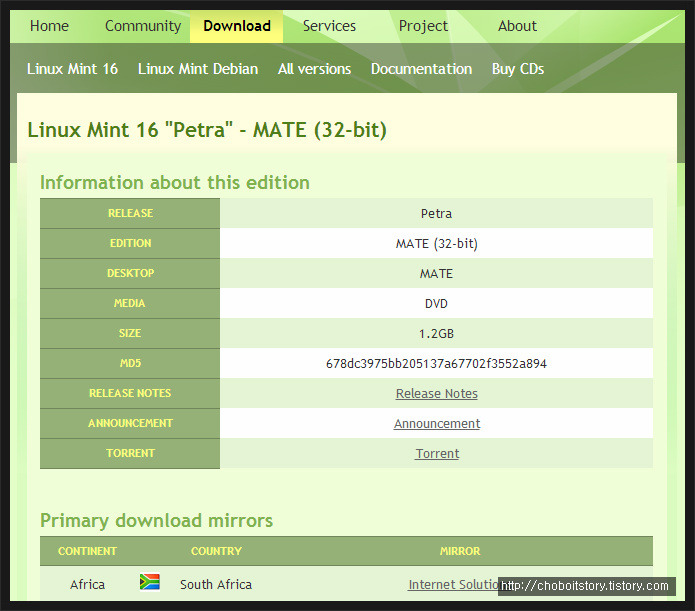Screen dimensions: 695x611
Task: Open the Project menu item
Action: click(x=423, y=26)
